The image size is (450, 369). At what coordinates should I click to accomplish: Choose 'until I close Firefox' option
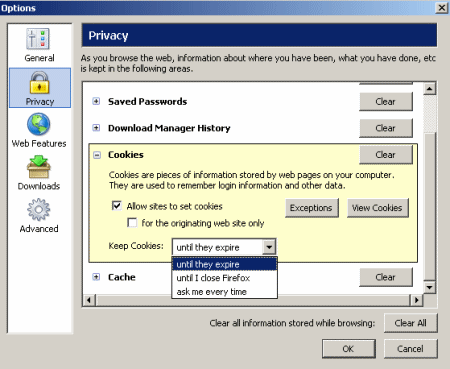224,278
